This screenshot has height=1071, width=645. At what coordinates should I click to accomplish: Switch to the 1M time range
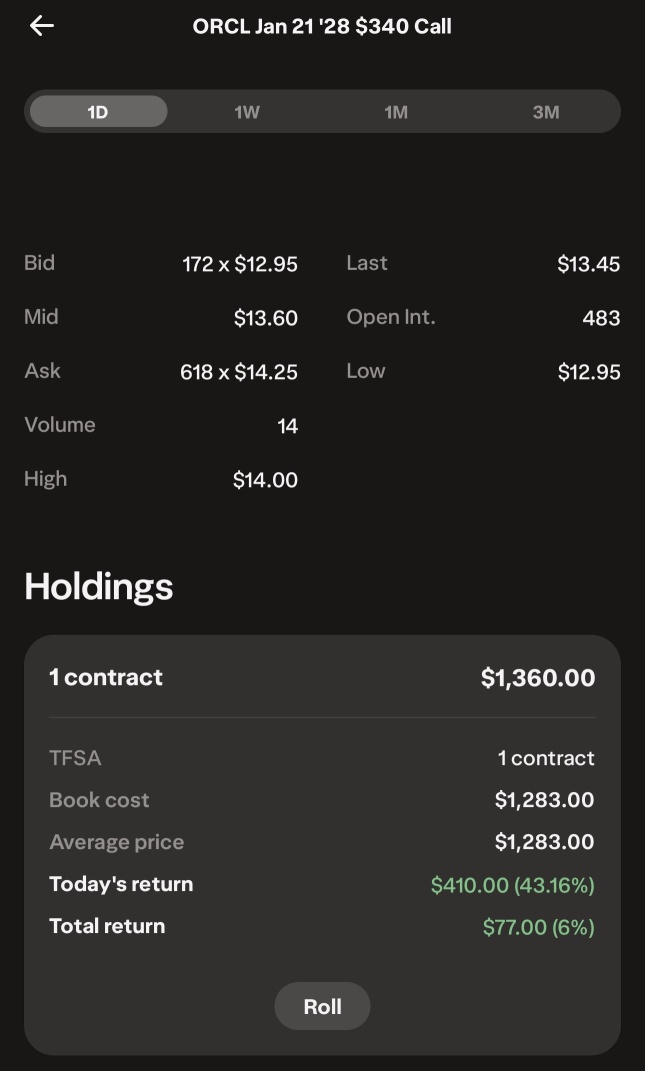point(396,111)
